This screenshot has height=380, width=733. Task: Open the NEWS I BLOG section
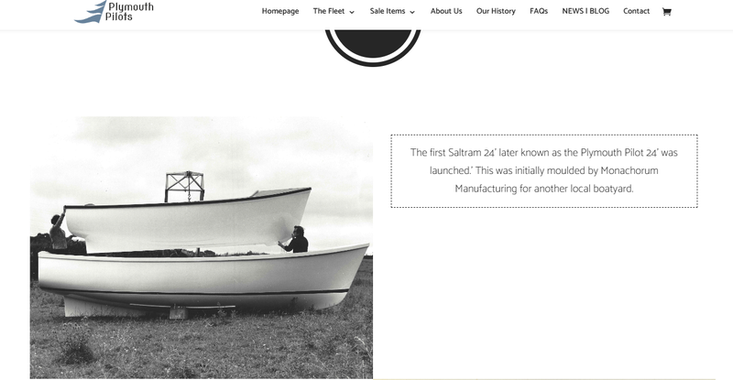point(585,11)
